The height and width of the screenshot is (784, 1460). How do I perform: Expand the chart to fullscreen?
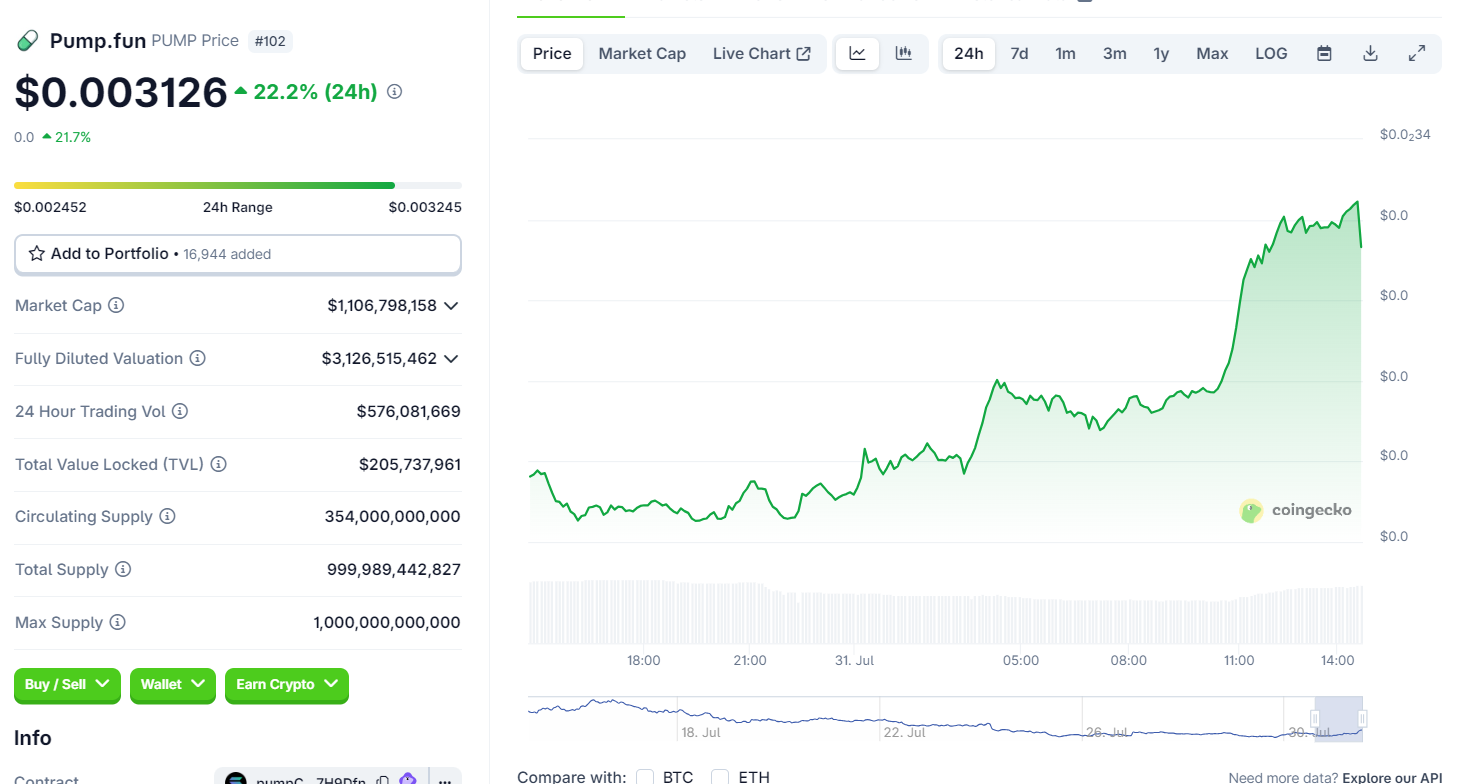1417,54
